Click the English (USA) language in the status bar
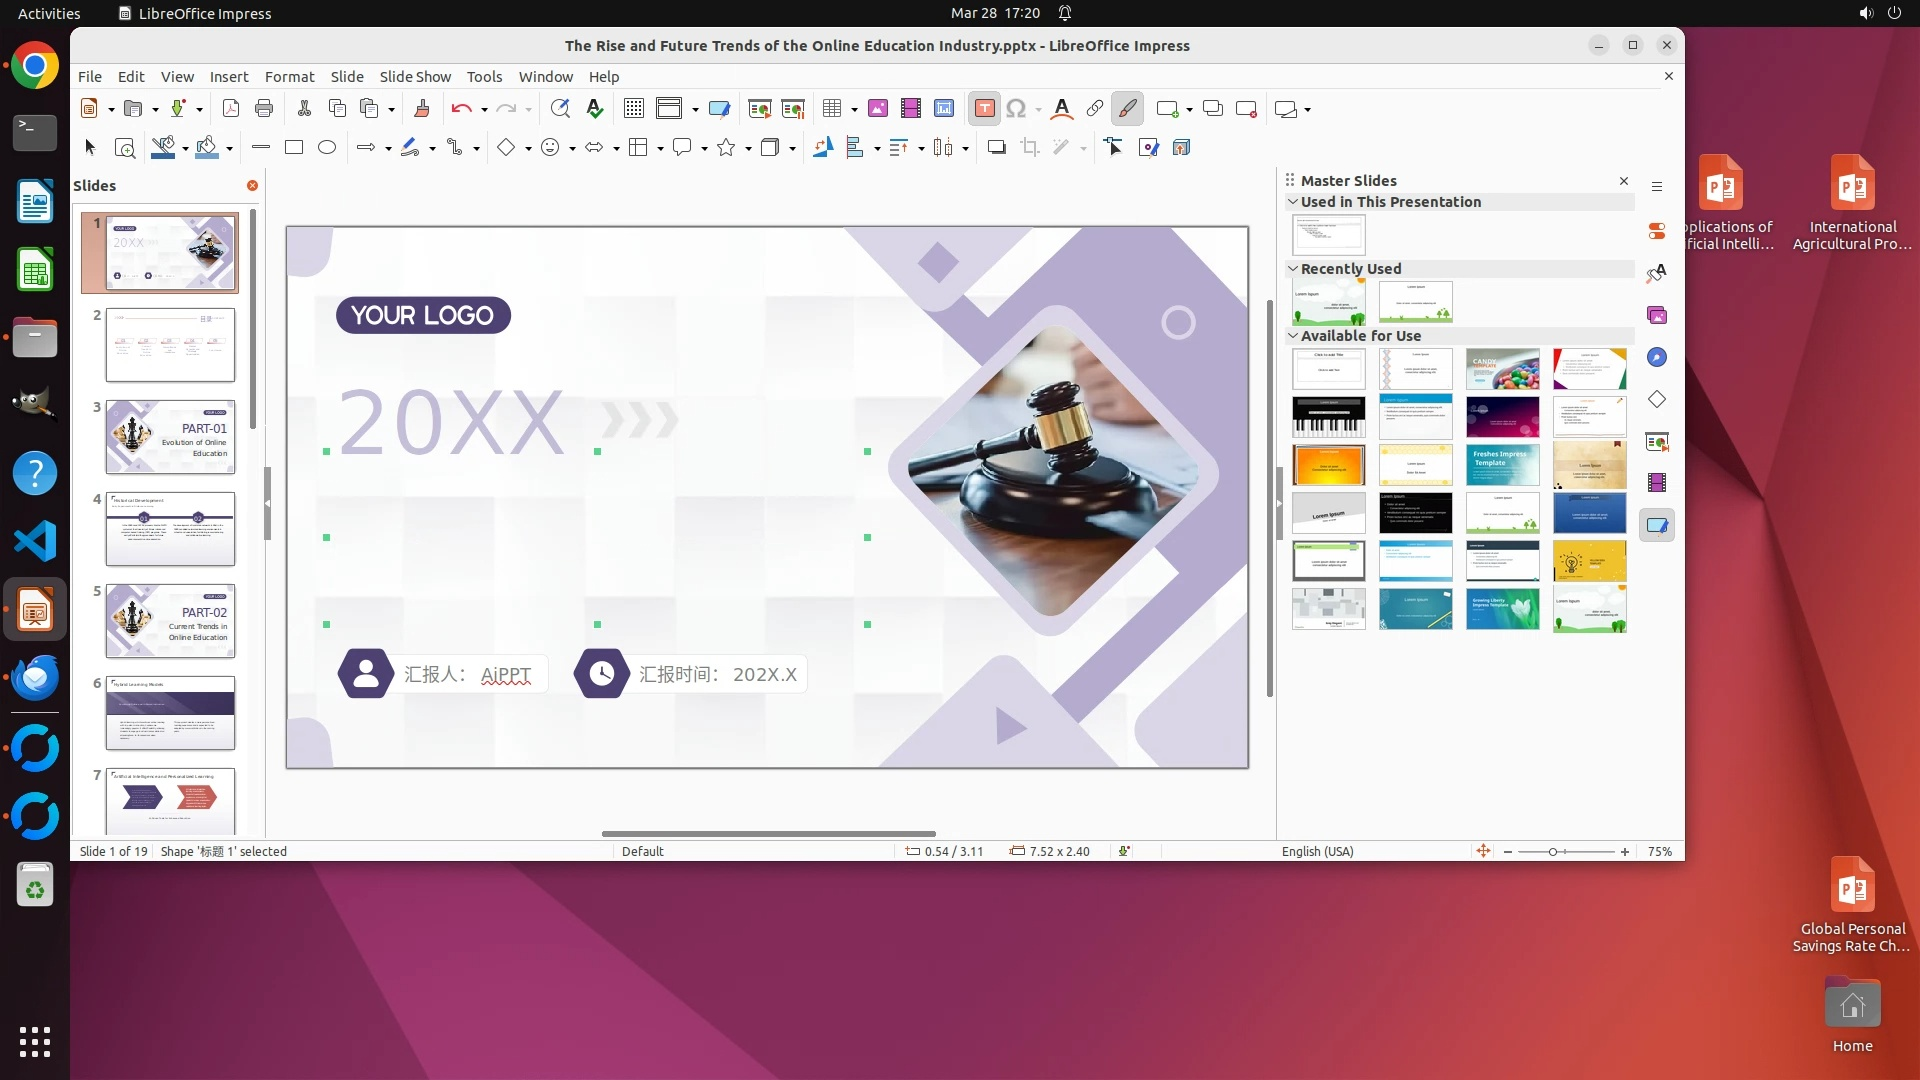 [x=1317, y=852]
